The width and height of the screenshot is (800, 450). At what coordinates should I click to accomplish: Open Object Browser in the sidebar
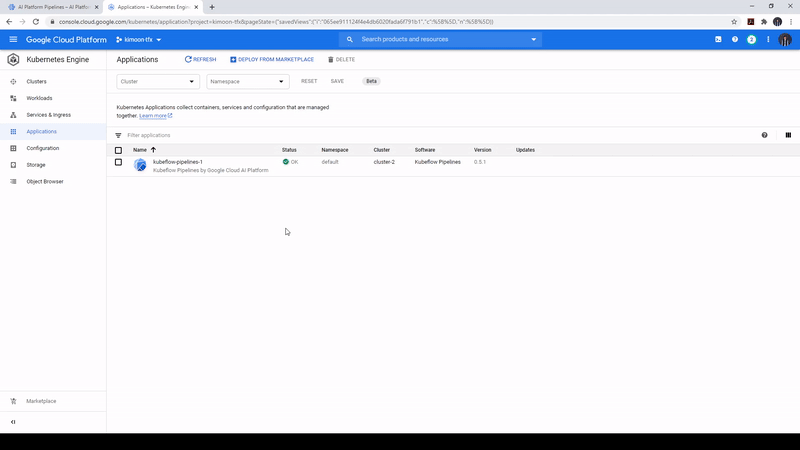point(45,182)
